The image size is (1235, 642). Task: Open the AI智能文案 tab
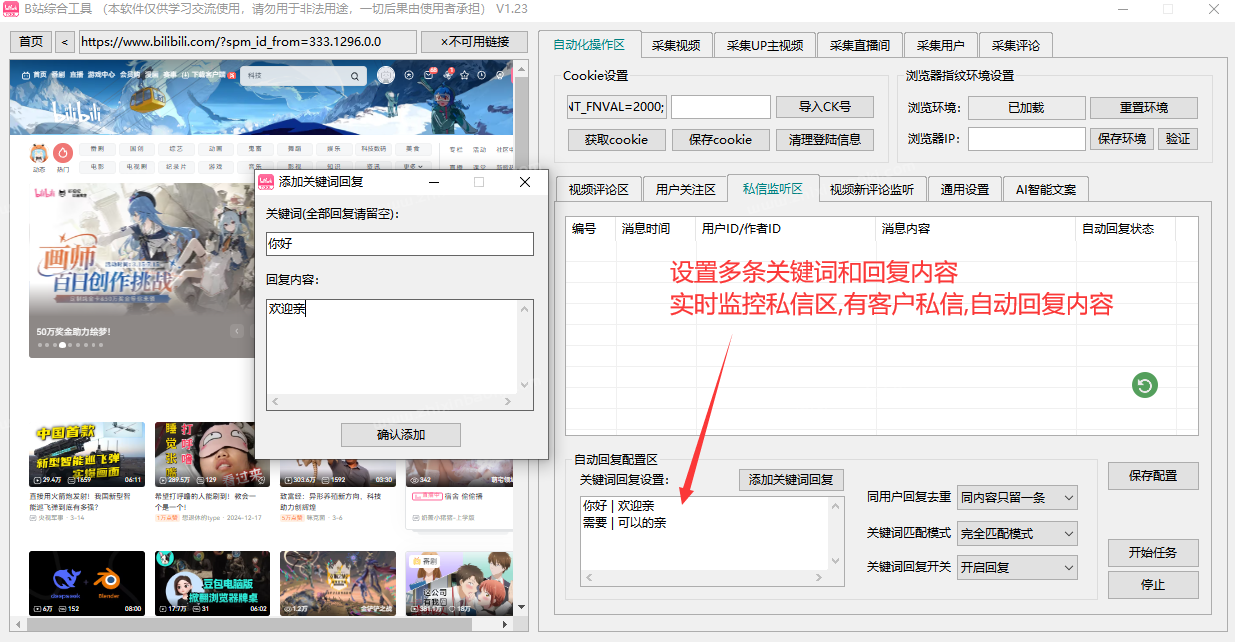tap(1045, 188)
